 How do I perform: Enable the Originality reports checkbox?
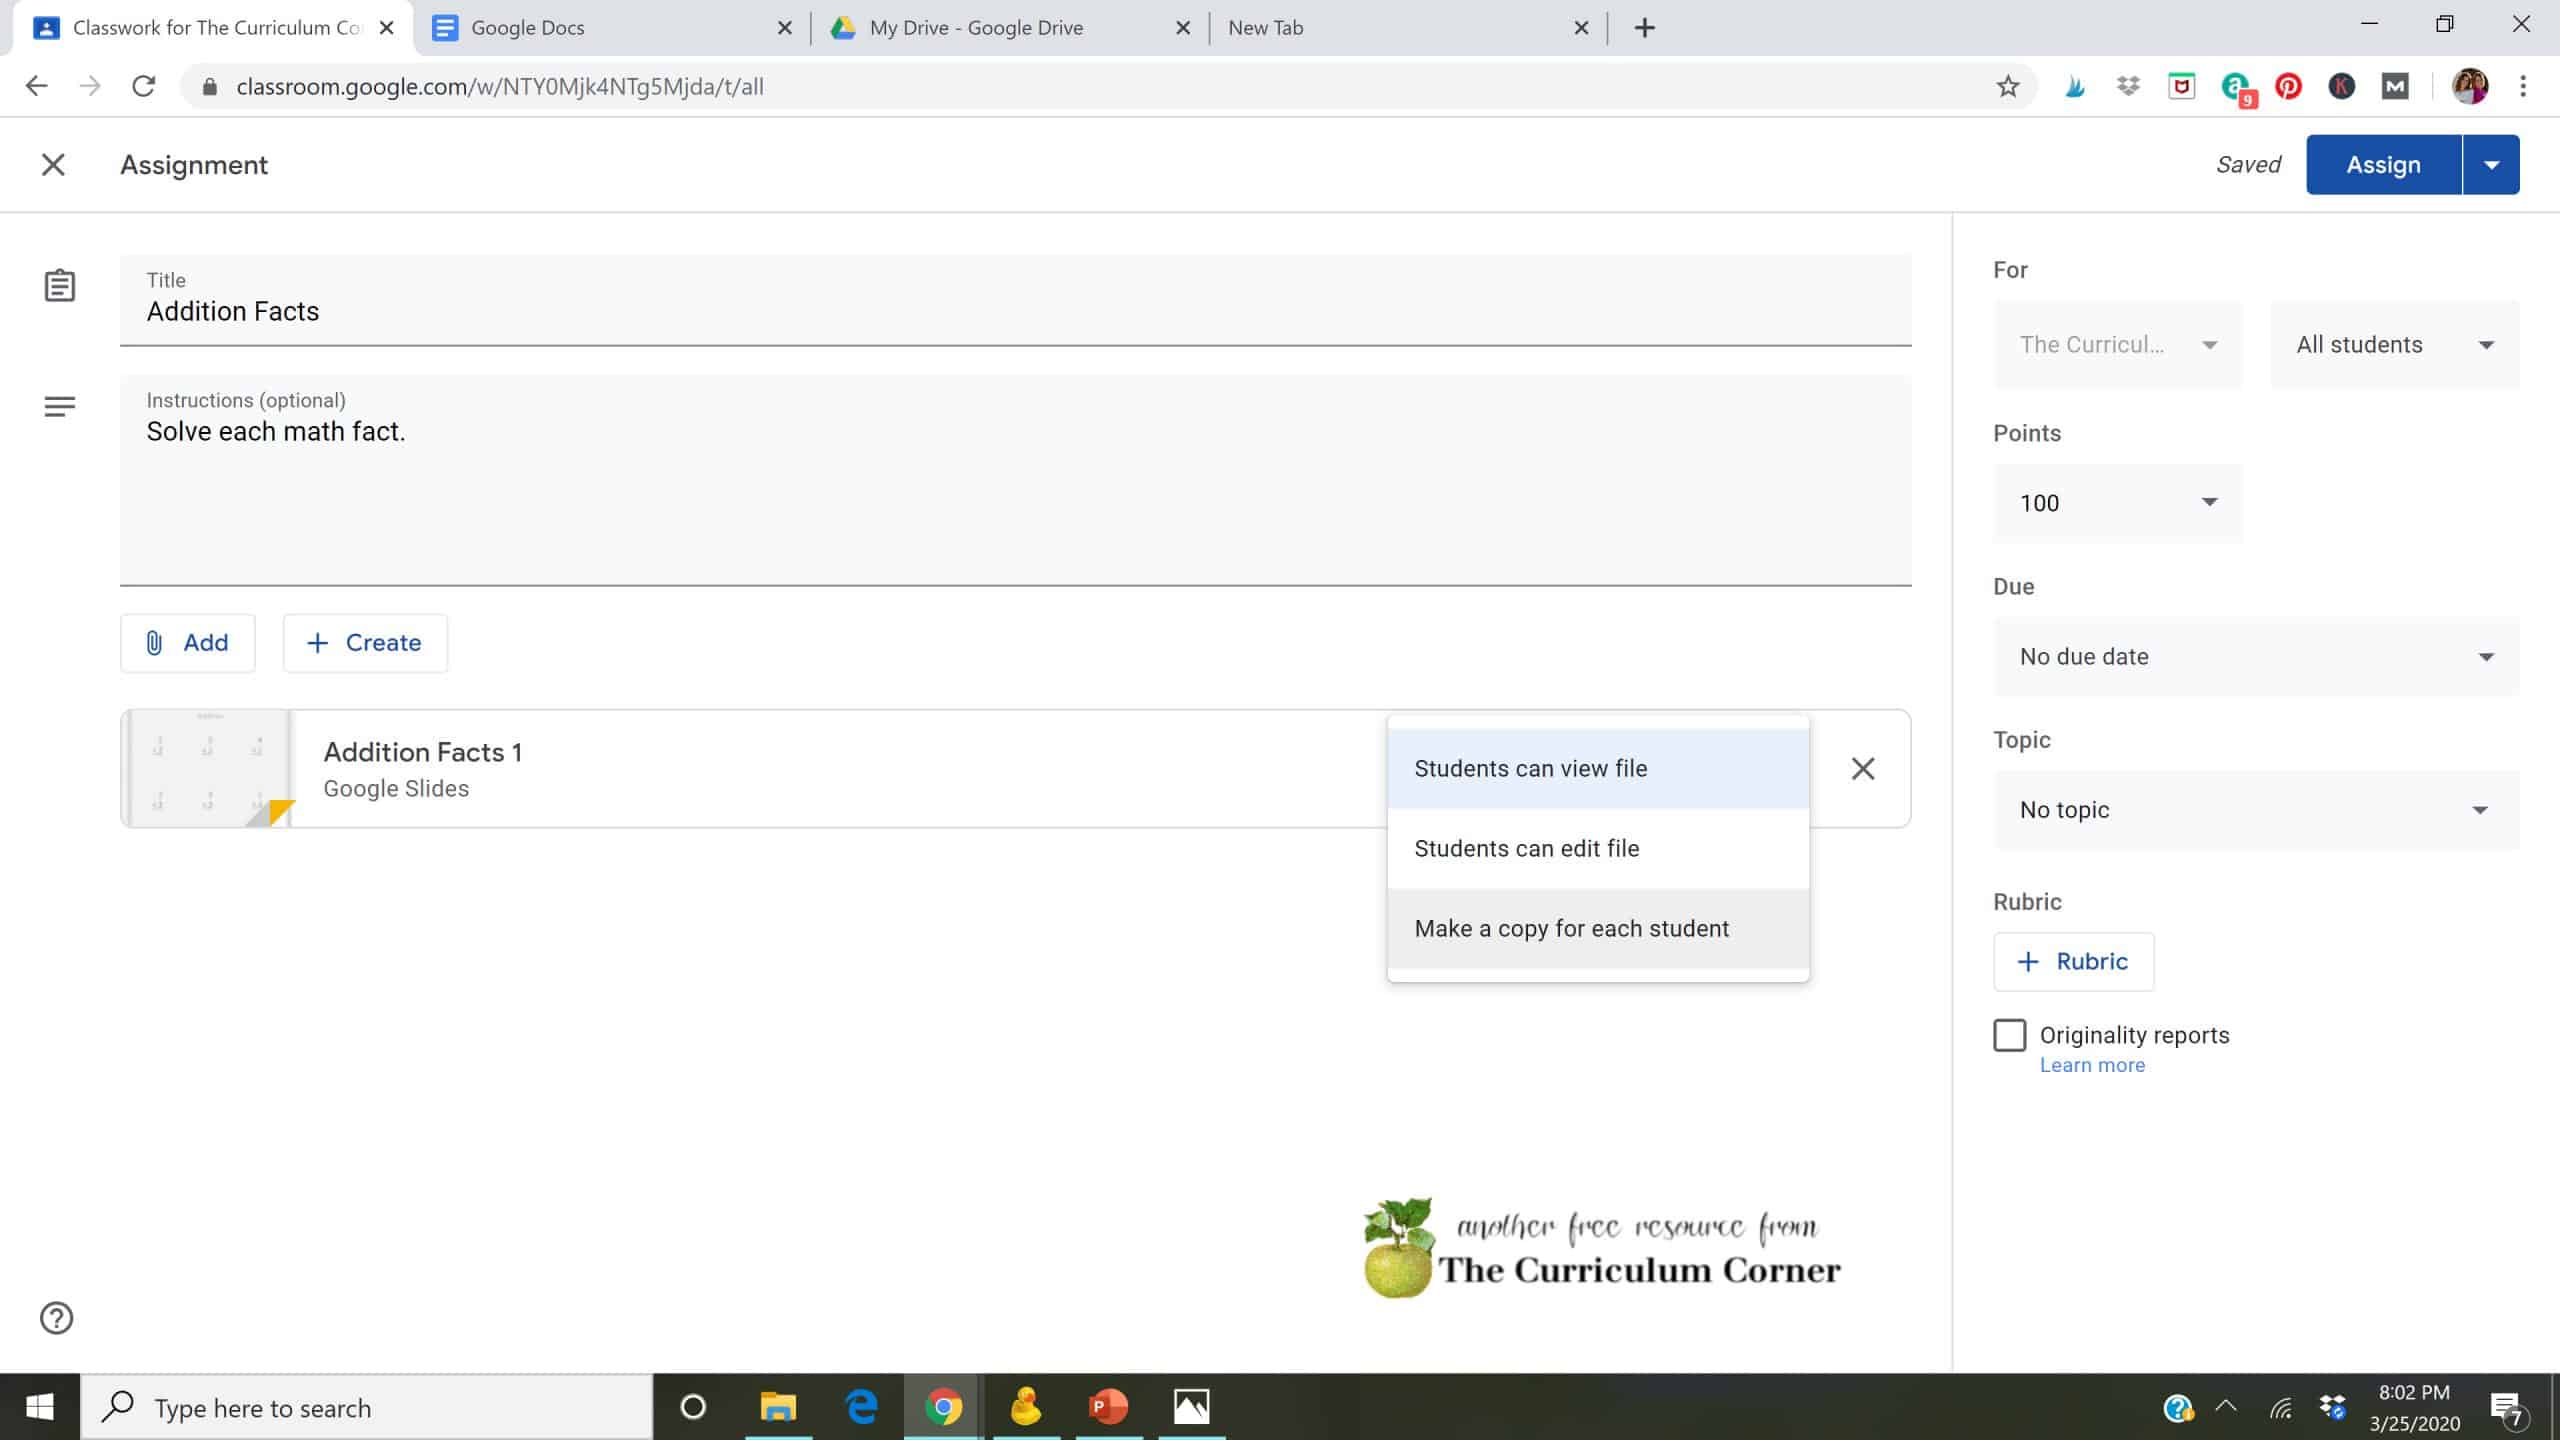click(x=2009, y=1035)
